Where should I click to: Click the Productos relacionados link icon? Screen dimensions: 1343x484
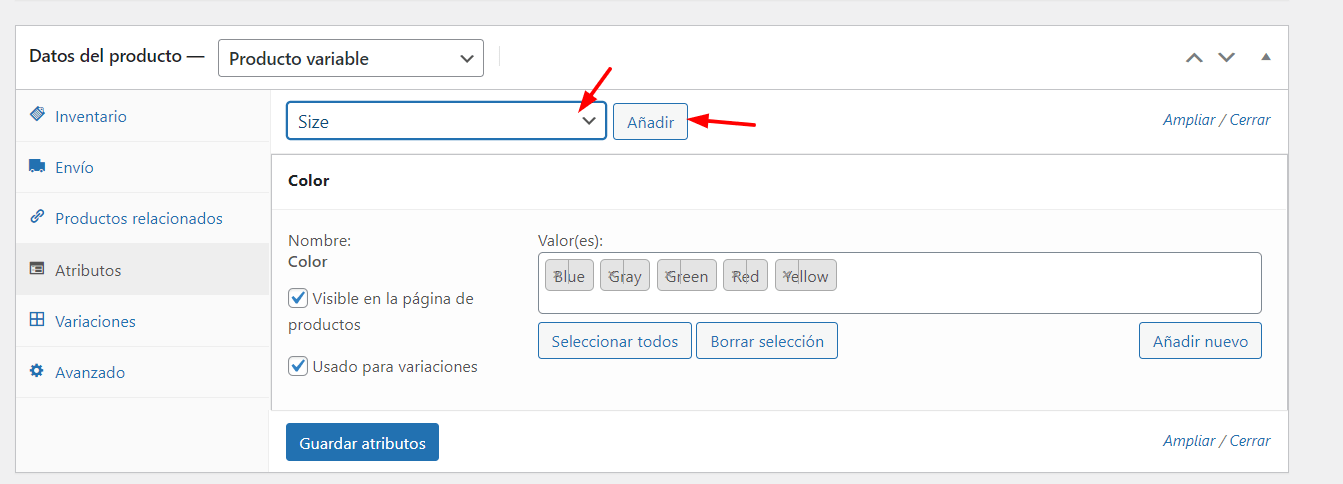[x=37, y=216]
